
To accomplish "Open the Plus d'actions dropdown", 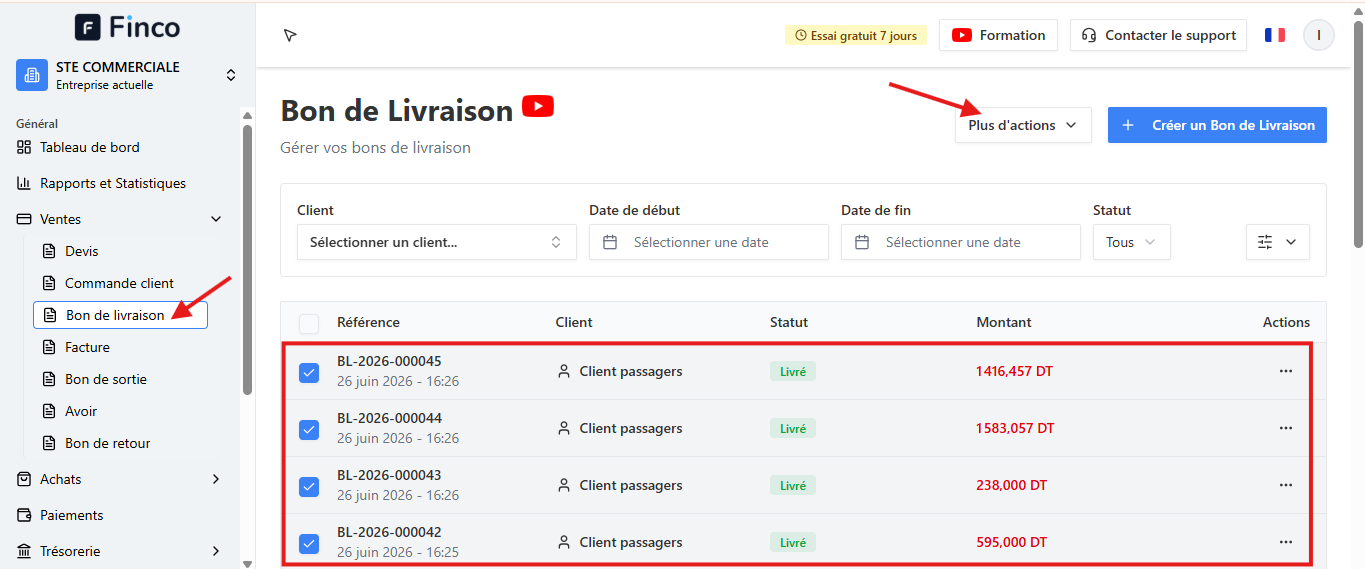I will [x=1023, y=125].
